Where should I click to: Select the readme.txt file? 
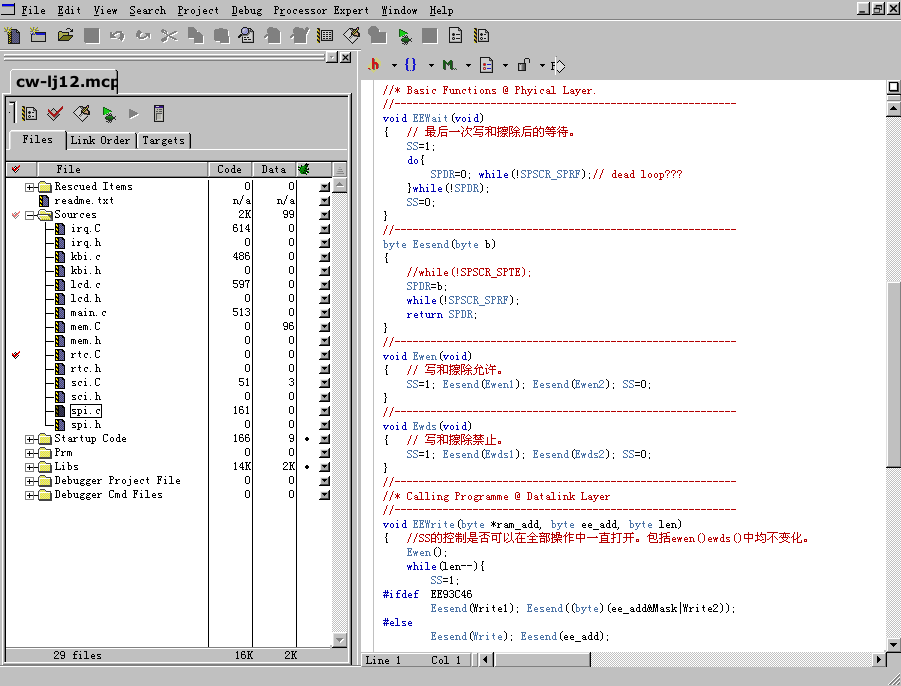[83, 201]
